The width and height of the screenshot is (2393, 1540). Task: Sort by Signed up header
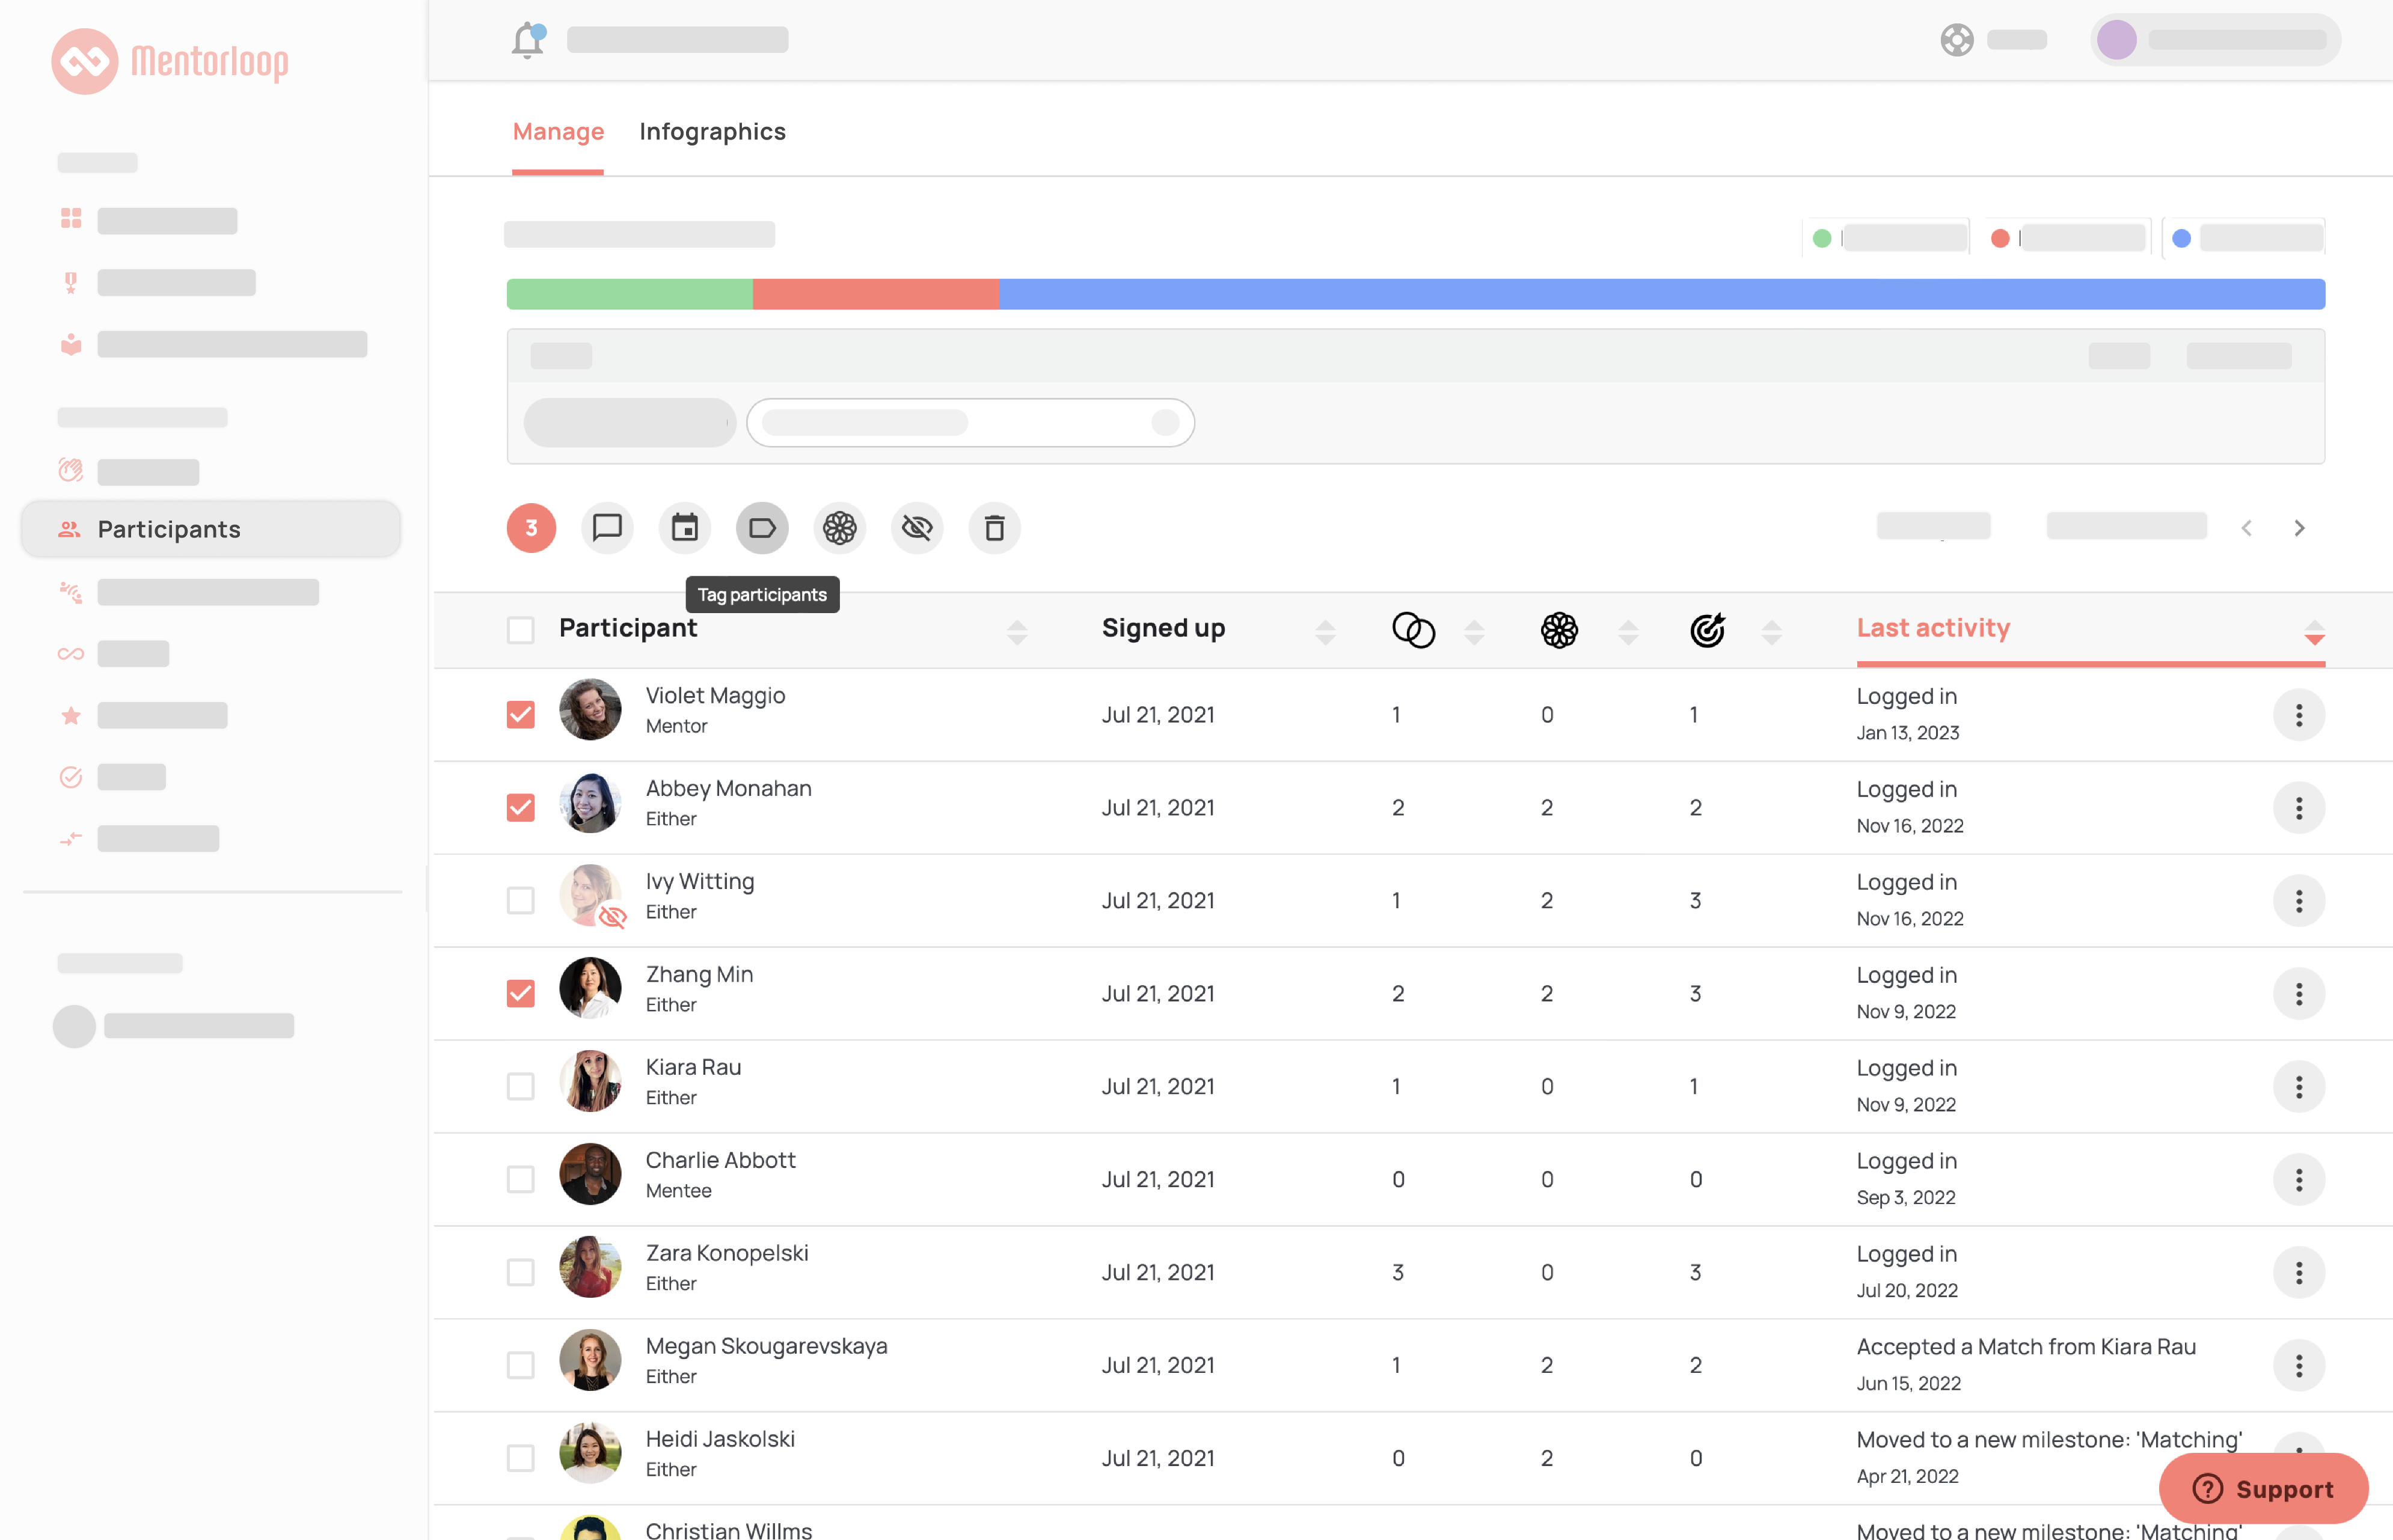pyautogui.click(x=1163, y=628)
